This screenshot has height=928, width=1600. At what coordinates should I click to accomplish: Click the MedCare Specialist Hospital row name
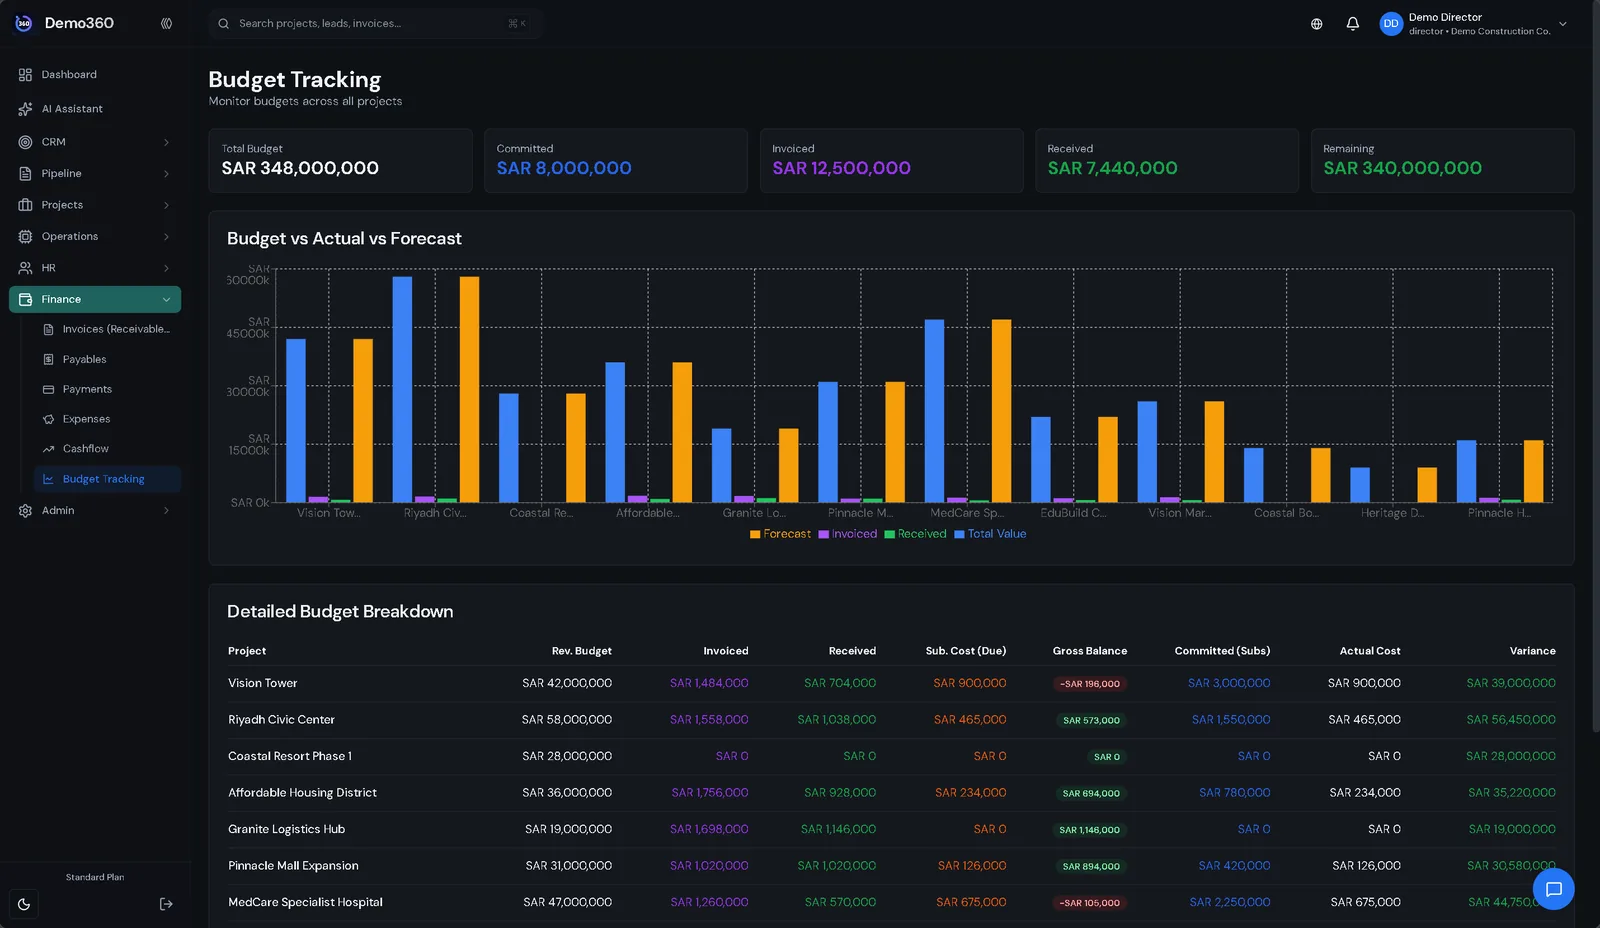(x=305, y=902)
